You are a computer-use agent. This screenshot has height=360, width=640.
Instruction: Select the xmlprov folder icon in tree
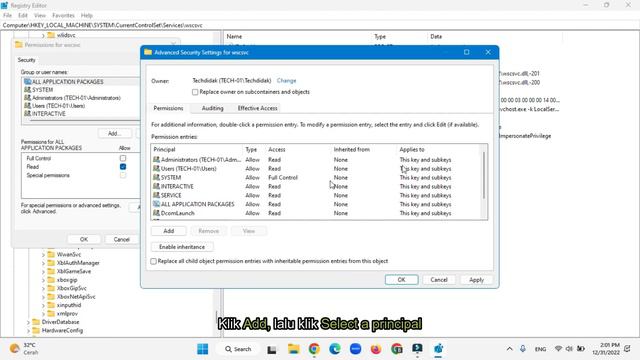tap(51, 314)
